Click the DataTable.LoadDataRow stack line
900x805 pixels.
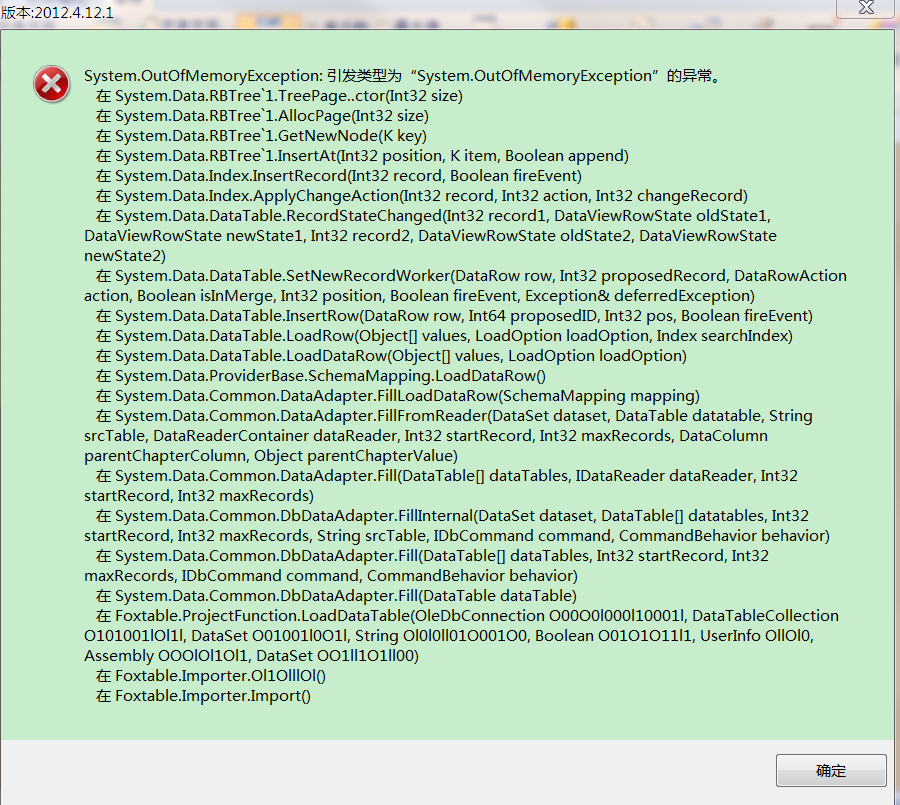tap(391, 356)
